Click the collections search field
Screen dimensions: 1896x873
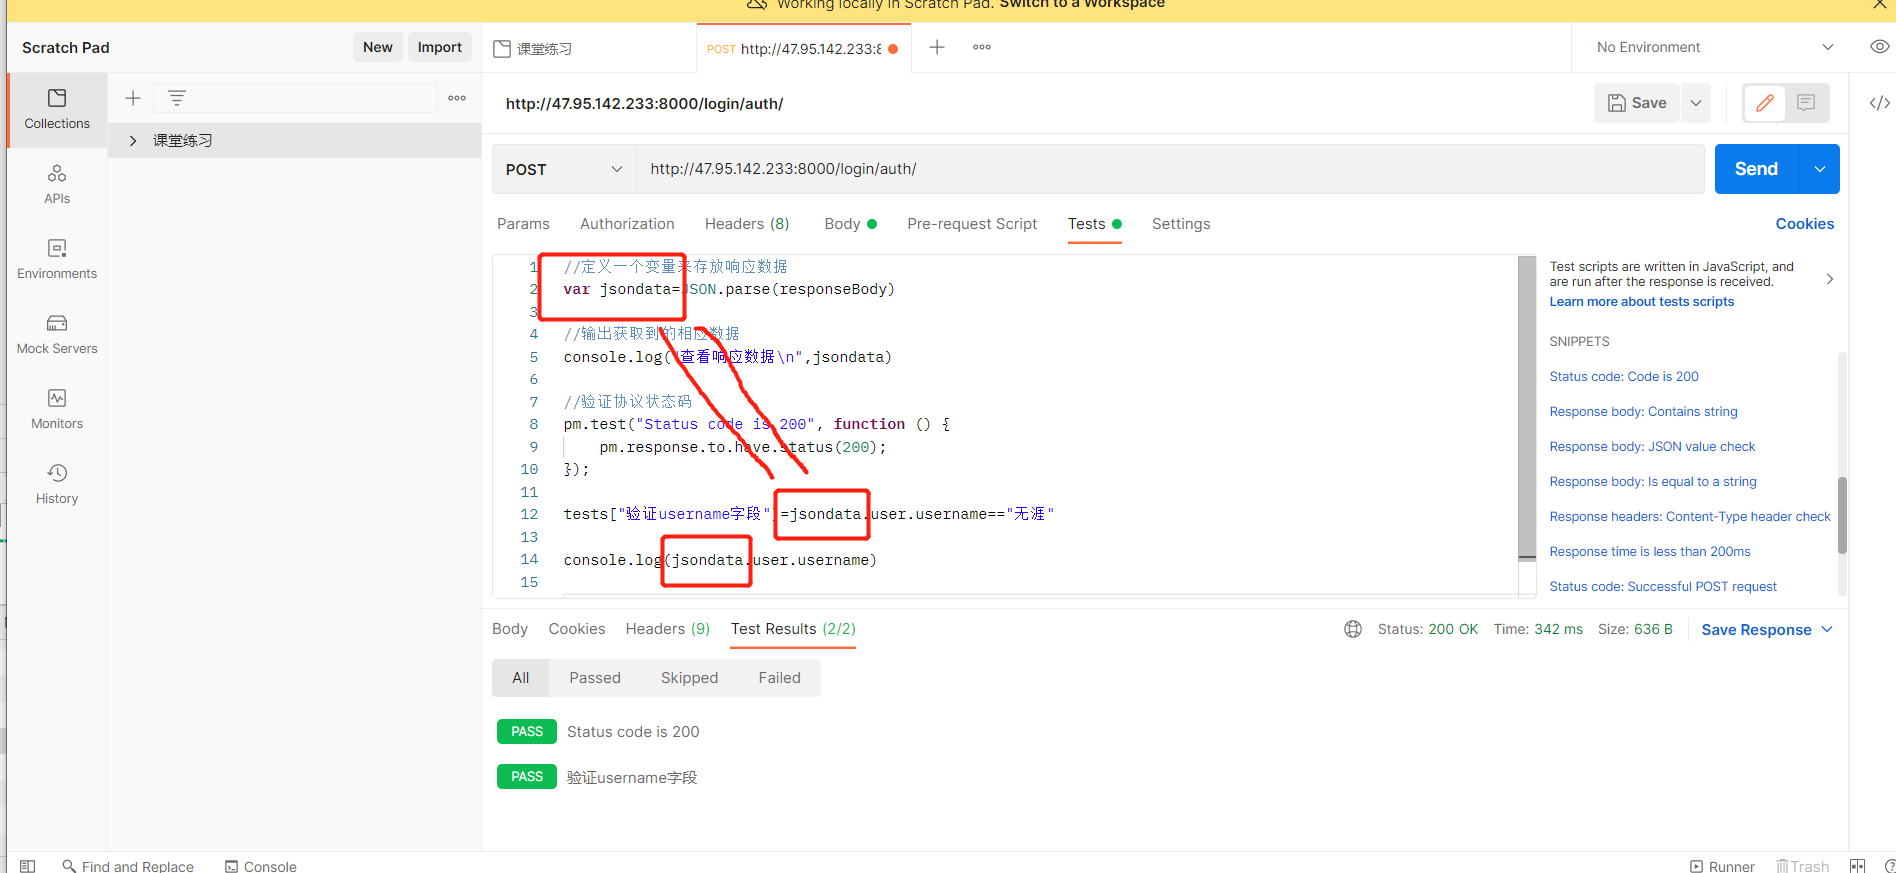click(295, 98)
